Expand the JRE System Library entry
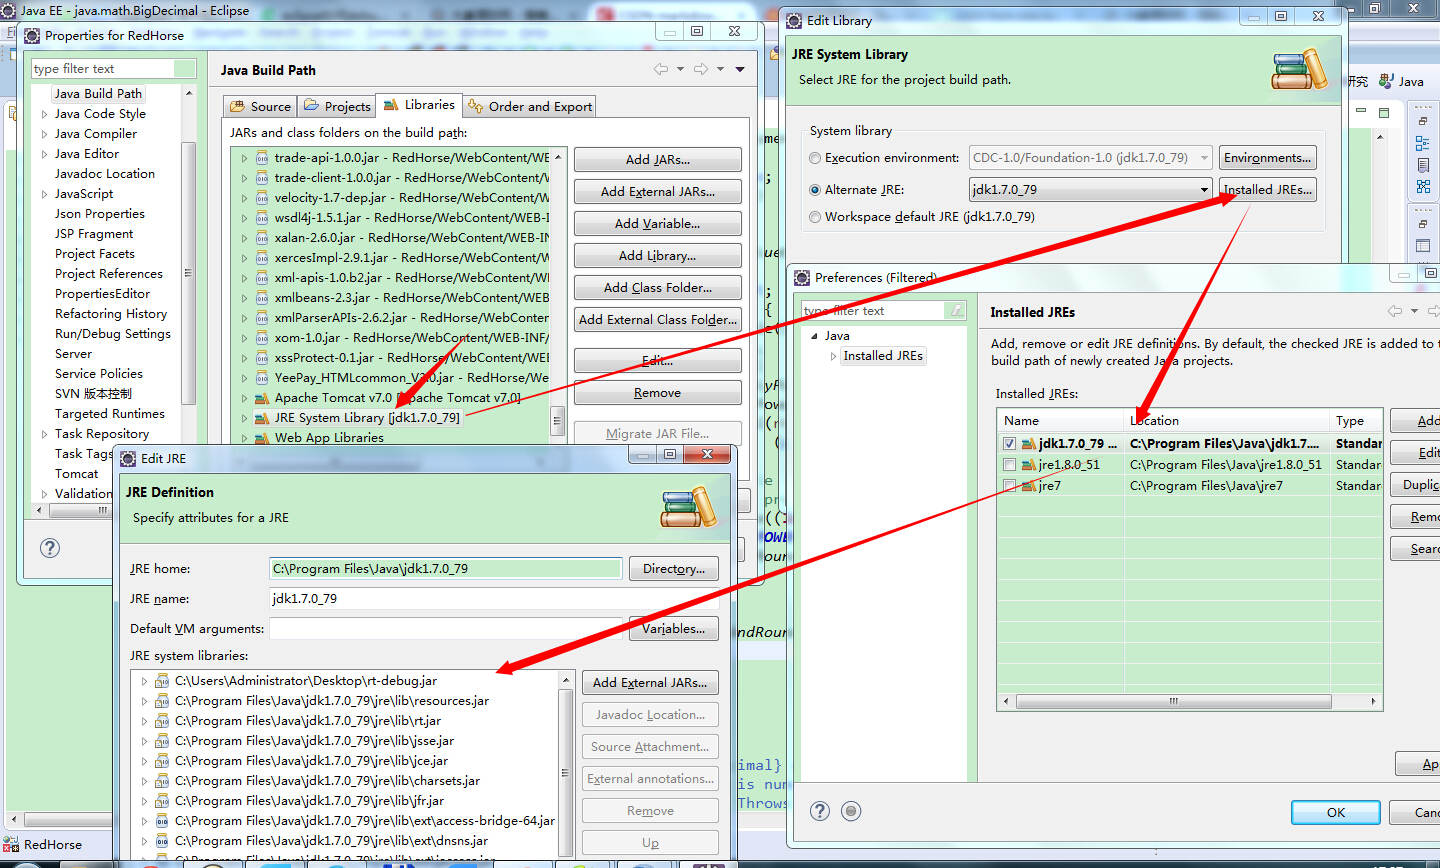This screenshot has width=1440, height=868. (244, 418)
